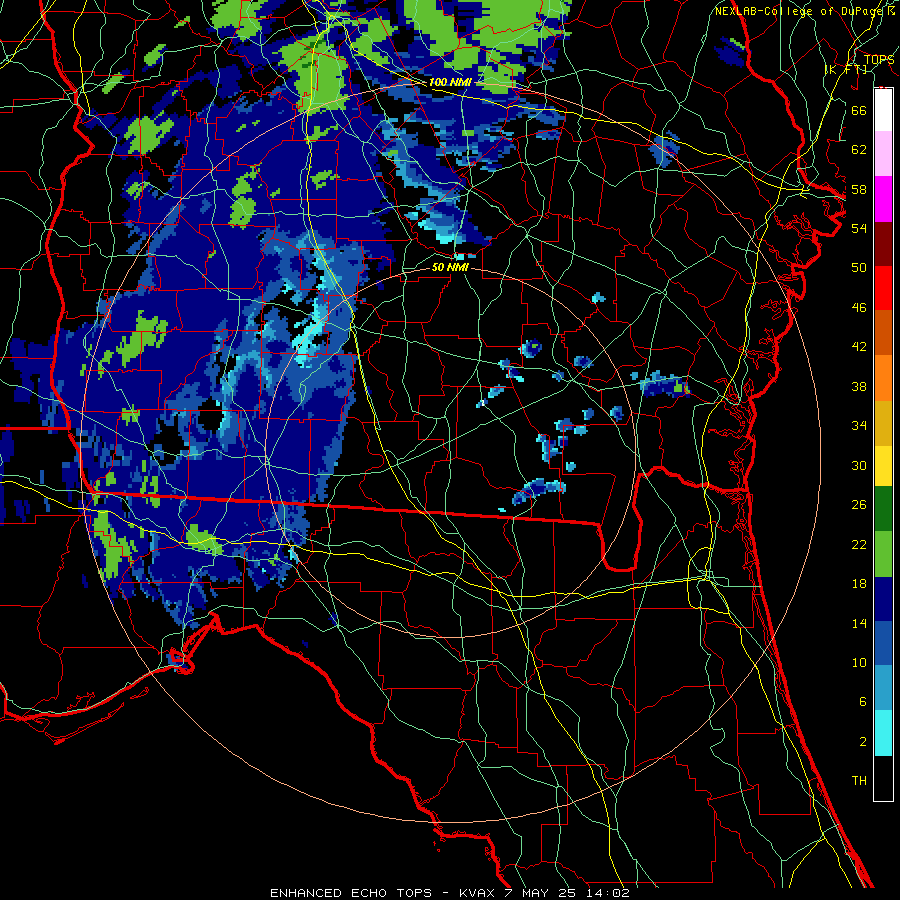Click the '50 NMI' range ring label

point(450,267)
